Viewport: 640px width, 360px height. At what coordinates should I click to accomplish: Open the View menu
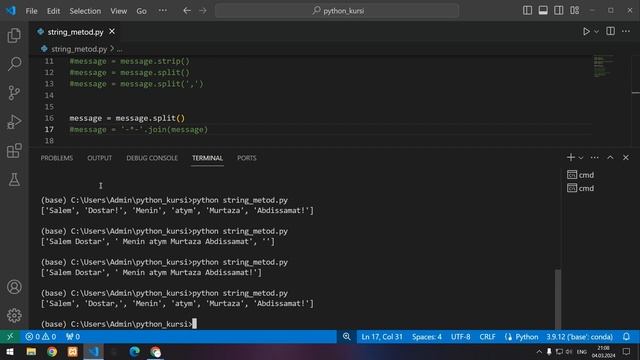click(118, 11)
